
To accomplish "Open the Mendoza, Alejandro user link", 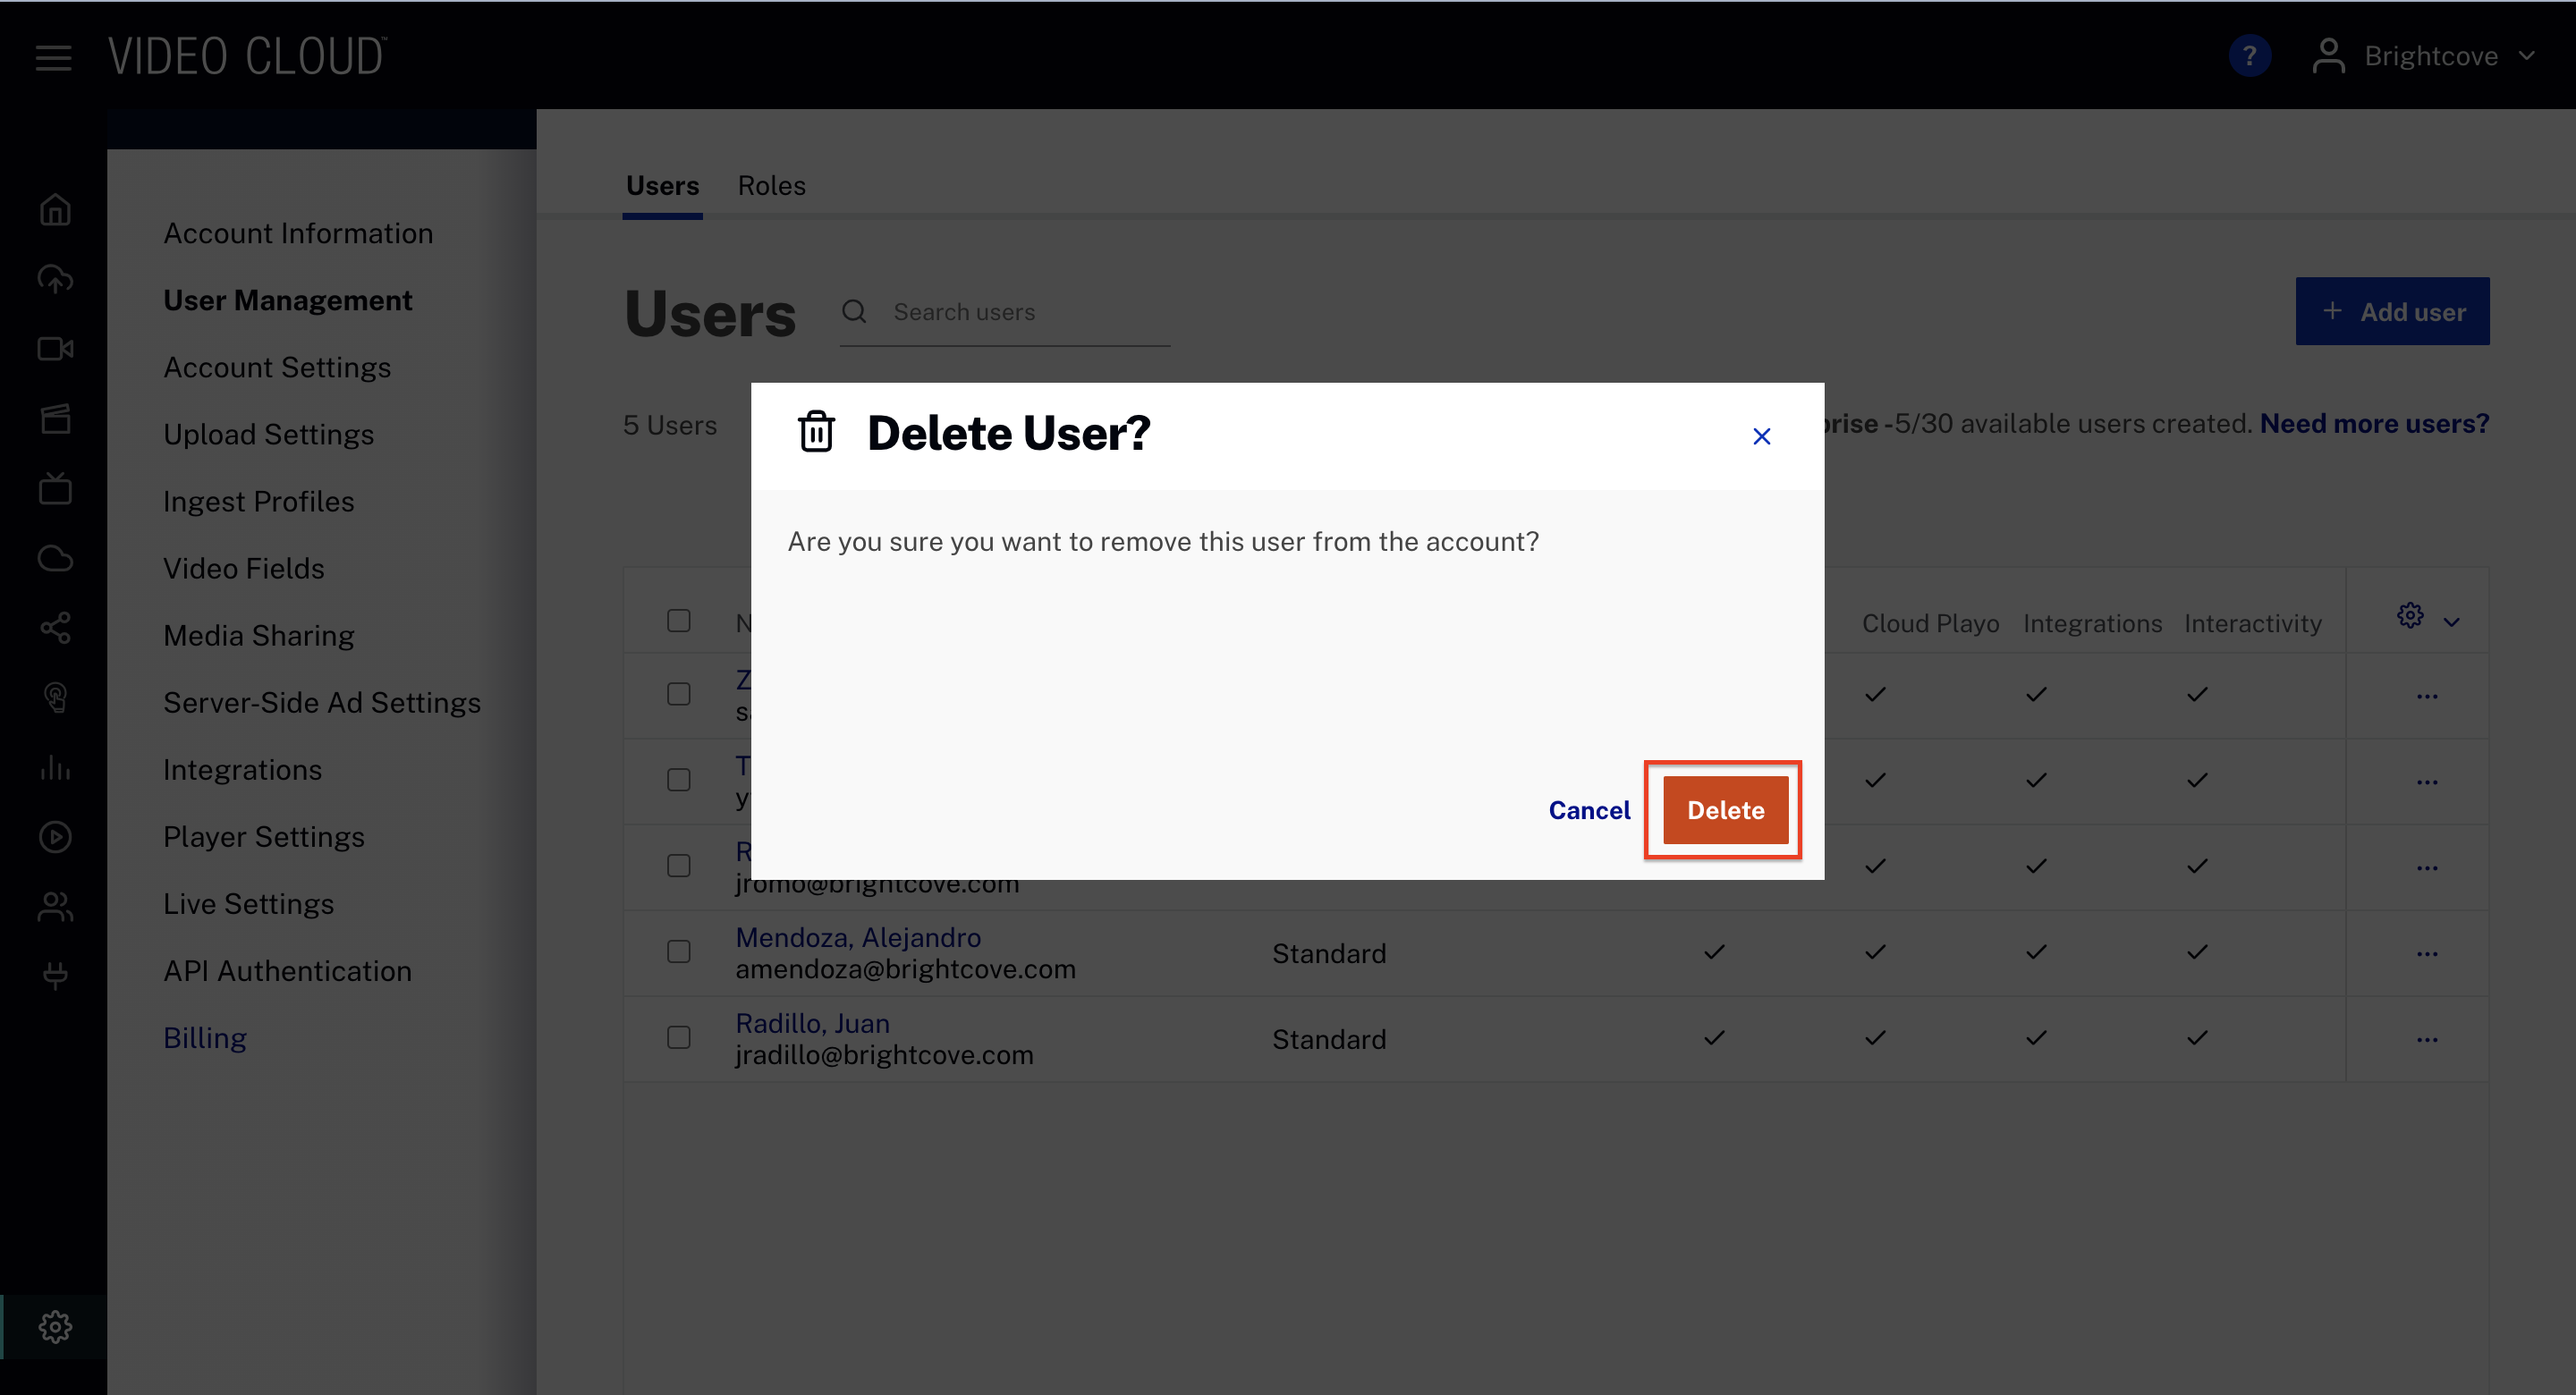I will (858, 937).
